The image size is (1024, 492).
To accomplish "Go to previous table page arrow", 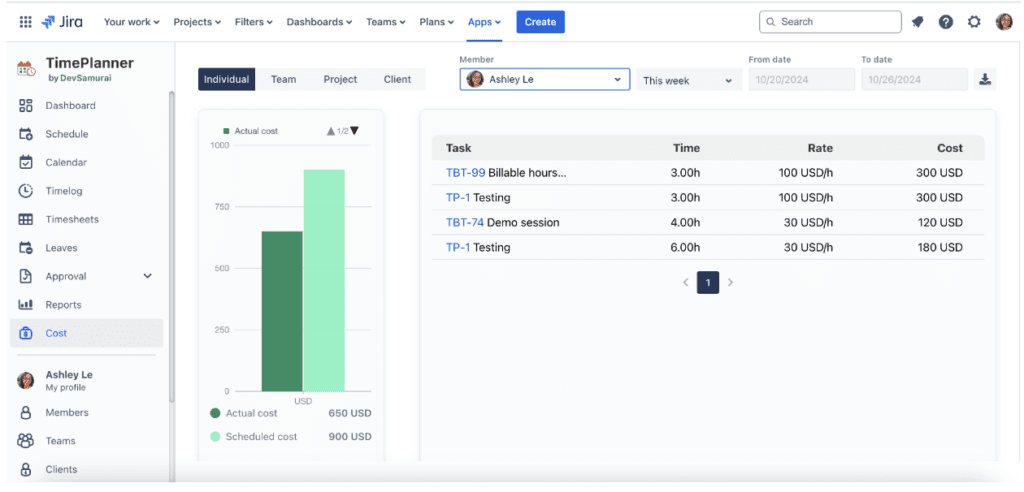I will click(x=686, y=282).
